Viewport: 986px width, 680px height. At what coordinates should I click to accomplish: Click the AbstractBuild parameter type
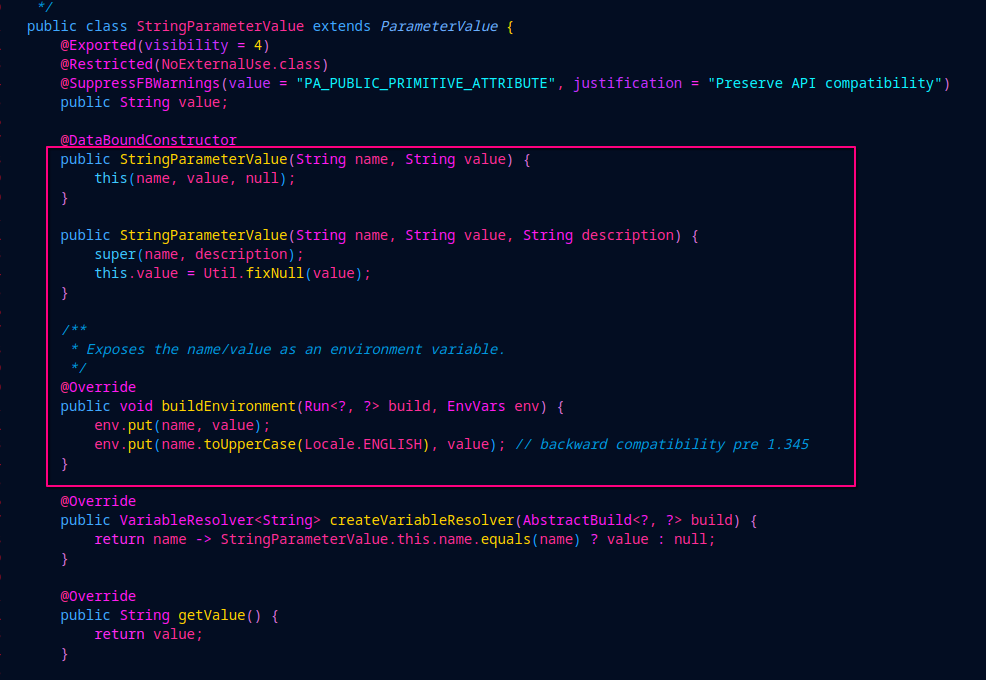[577, 520]
